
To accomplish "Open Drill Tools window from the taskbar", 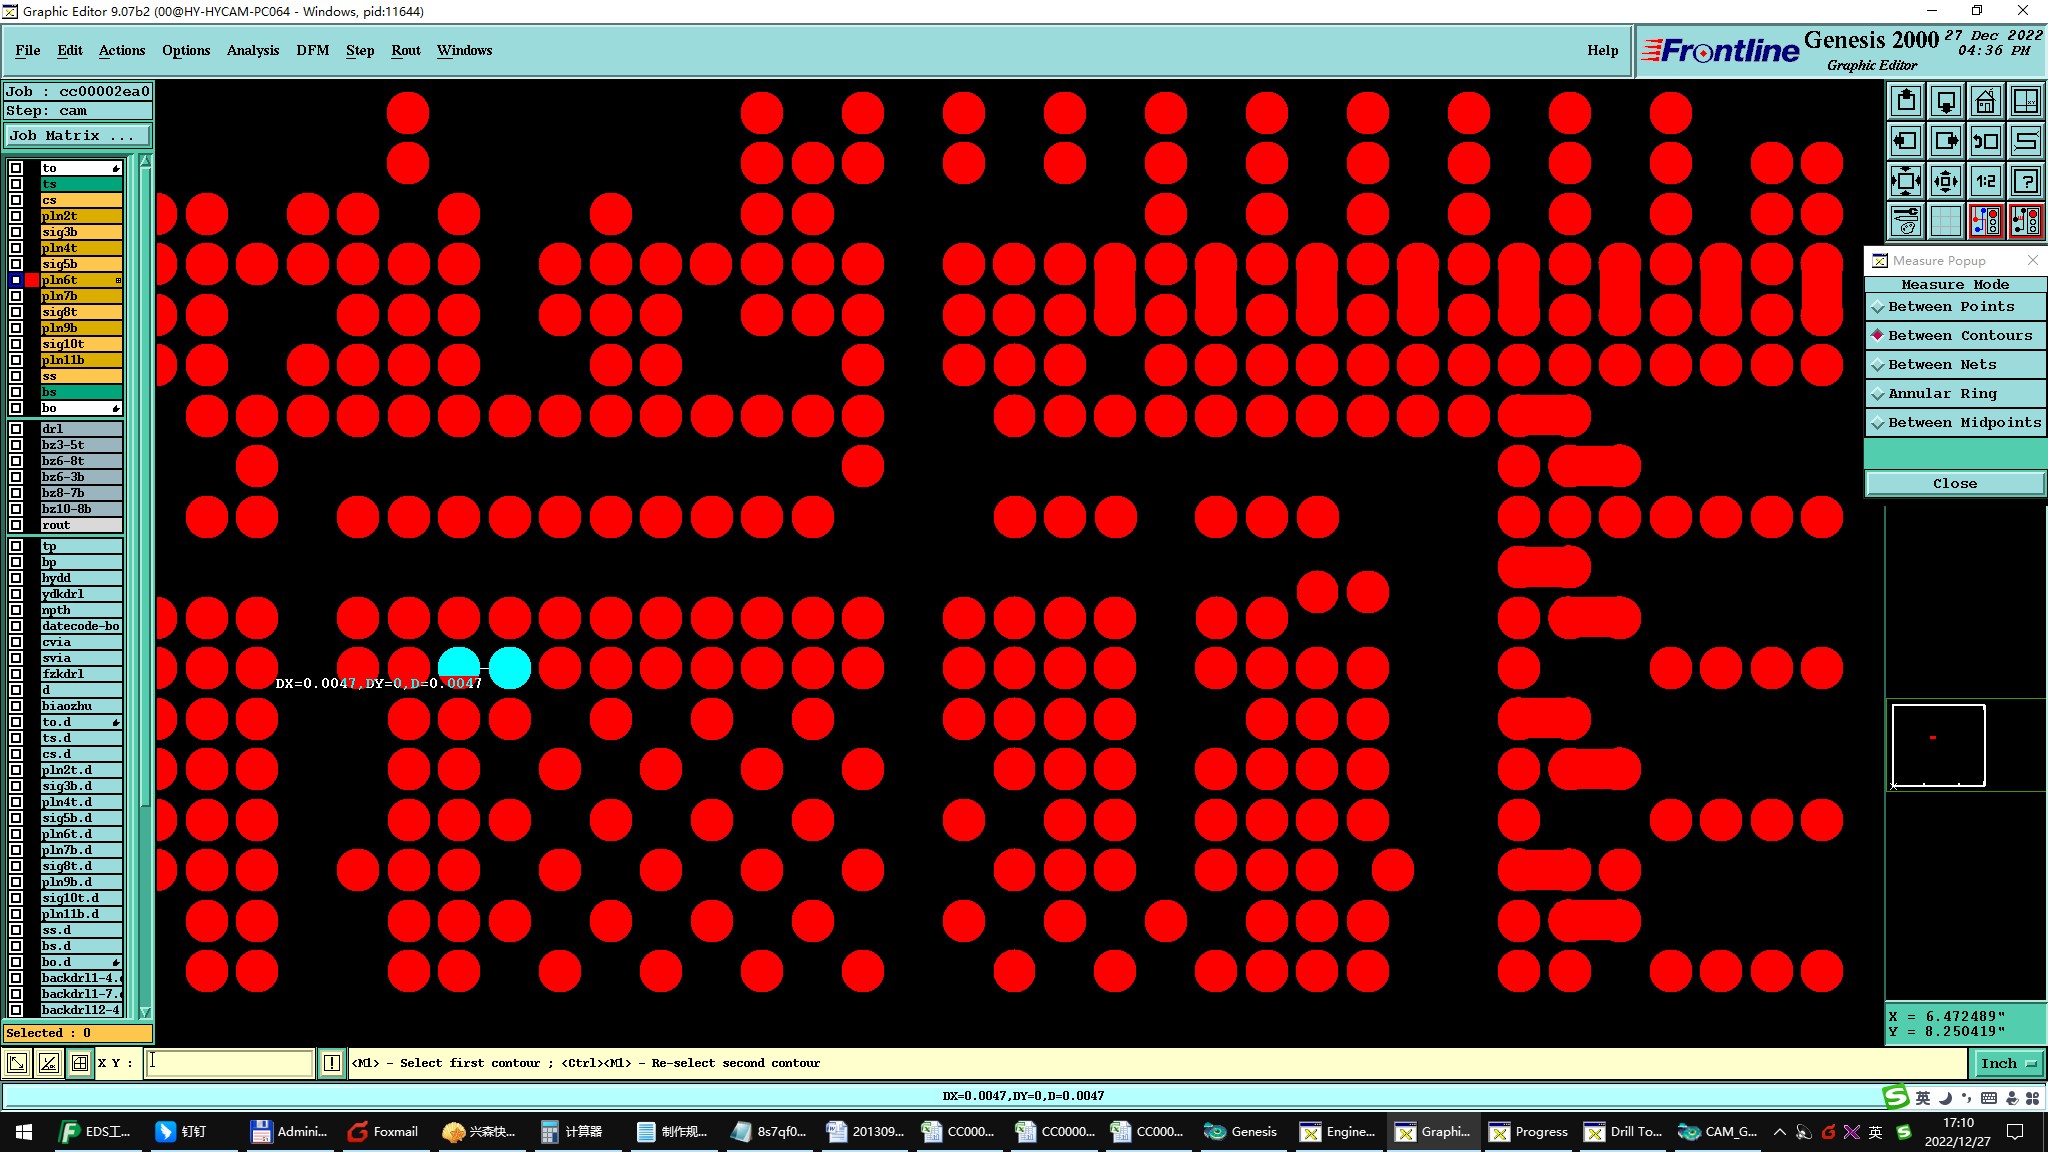I will 1623,1131.
